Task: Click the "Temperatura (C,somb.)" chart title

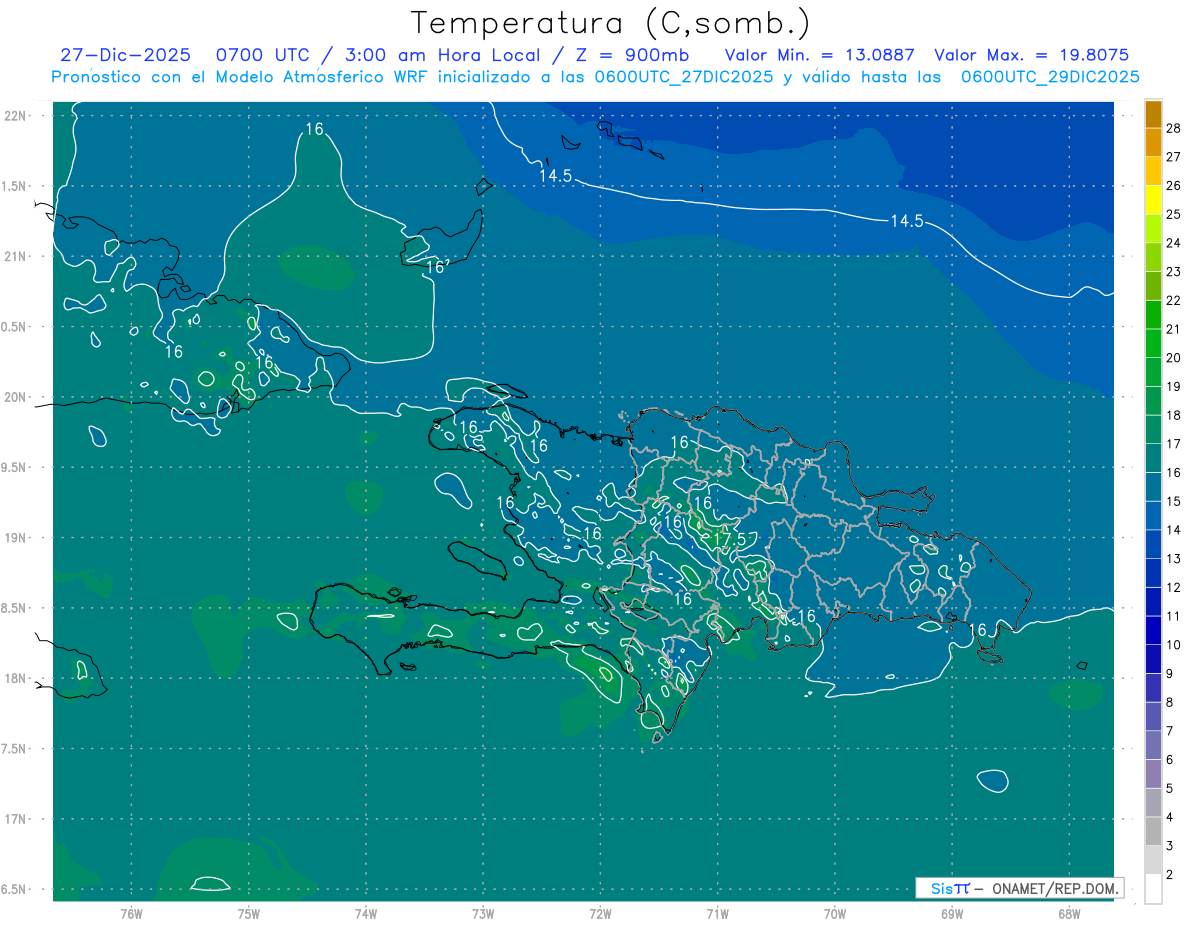Action: coord(611,23)
